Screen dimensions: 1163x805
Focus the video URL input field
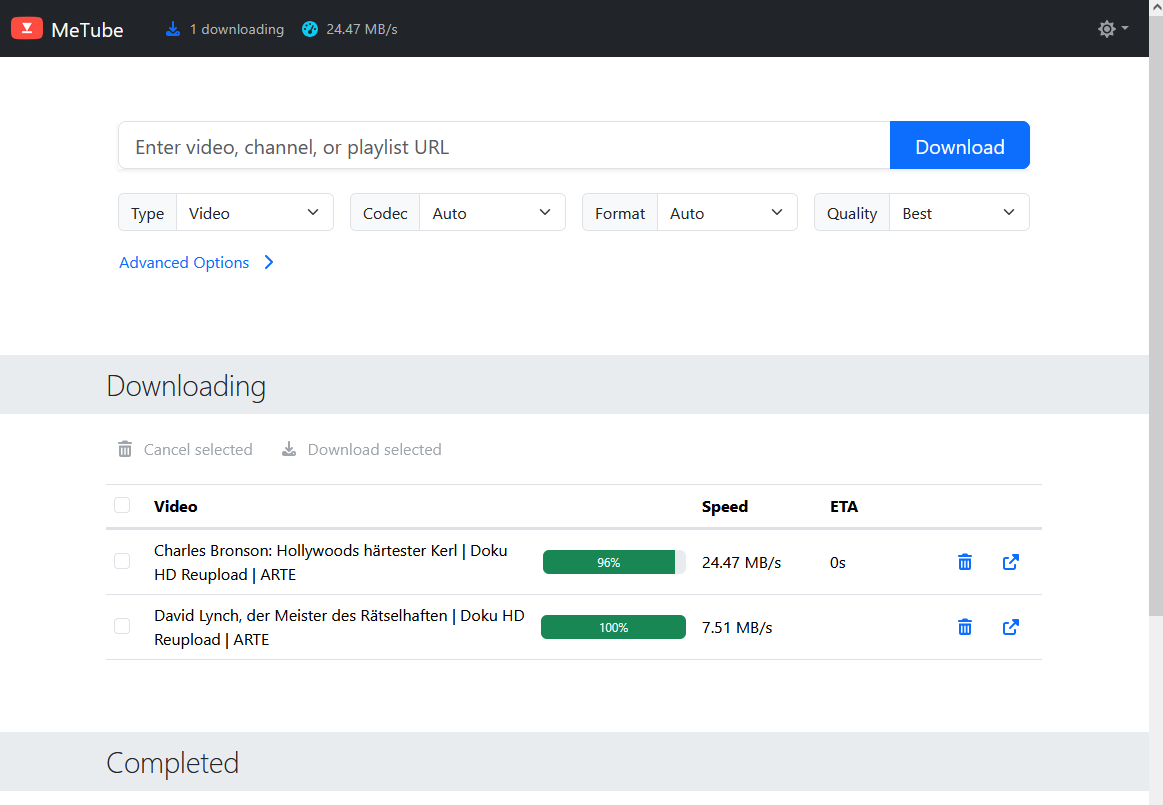point(504,147)
